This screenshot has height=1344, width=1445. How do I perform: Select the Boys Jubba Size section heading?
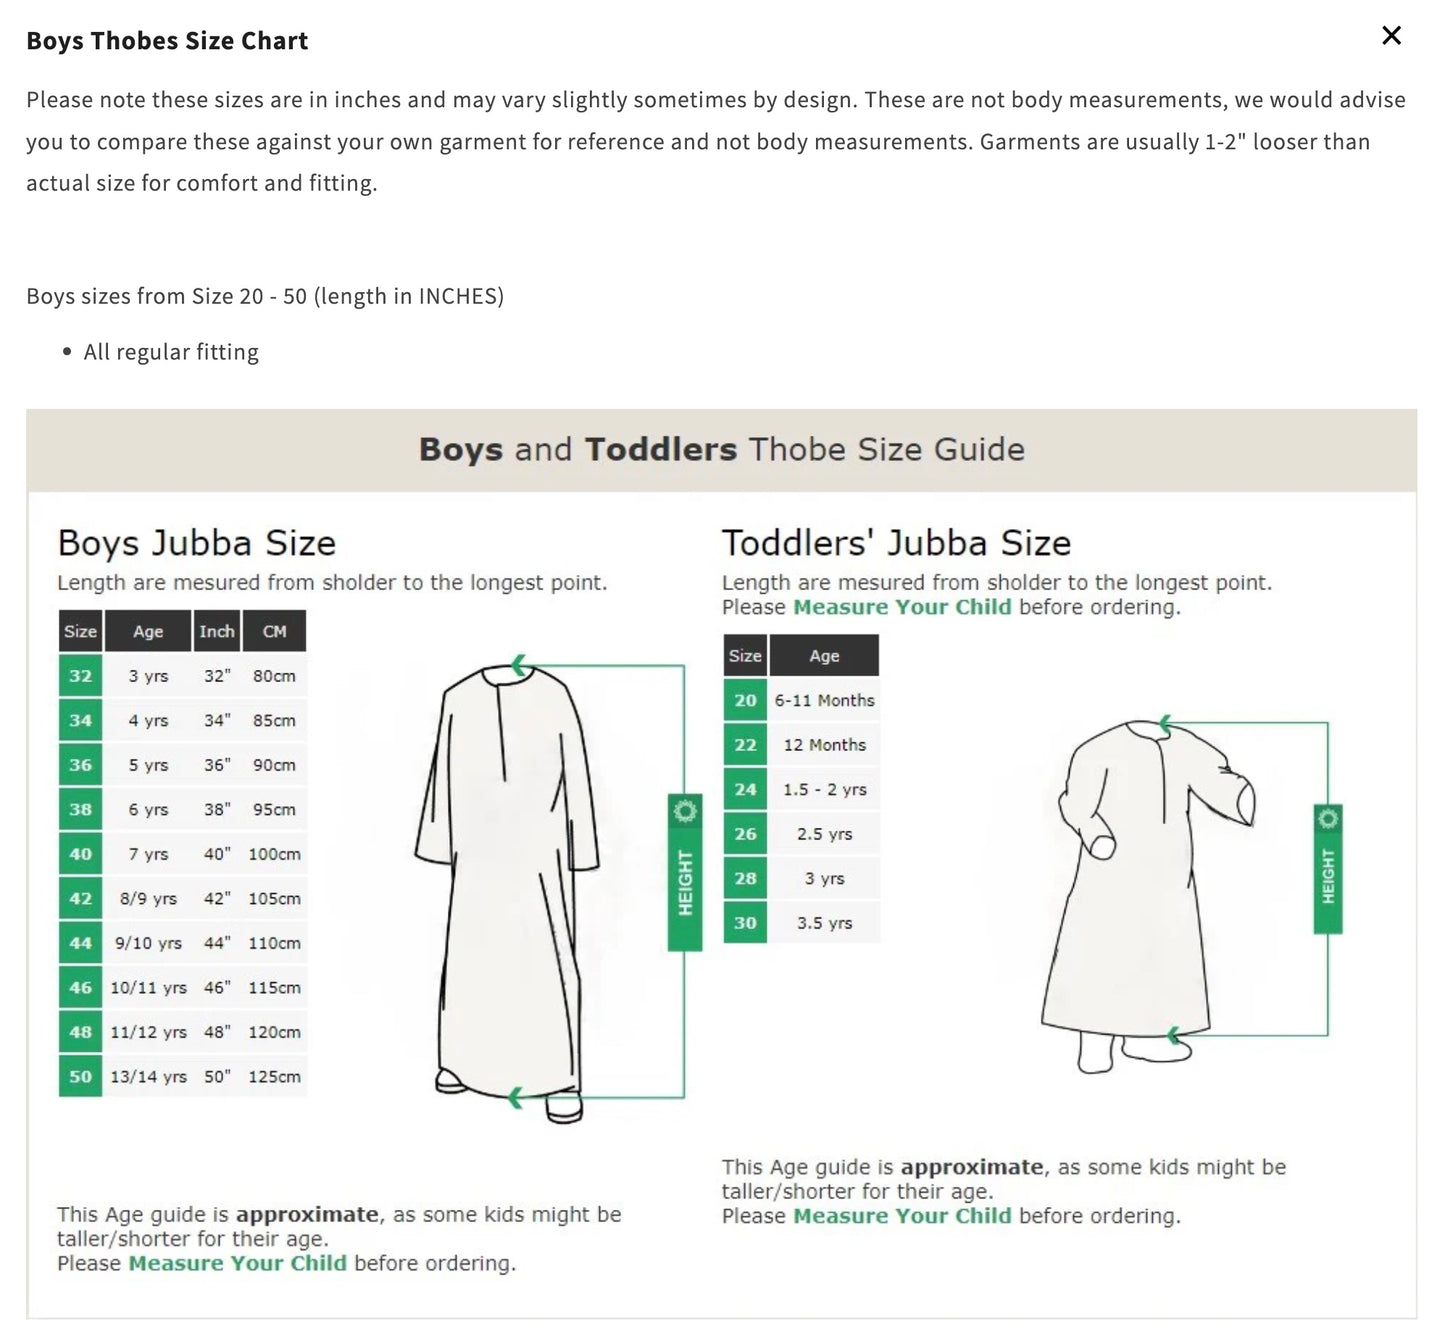(197, 543)
